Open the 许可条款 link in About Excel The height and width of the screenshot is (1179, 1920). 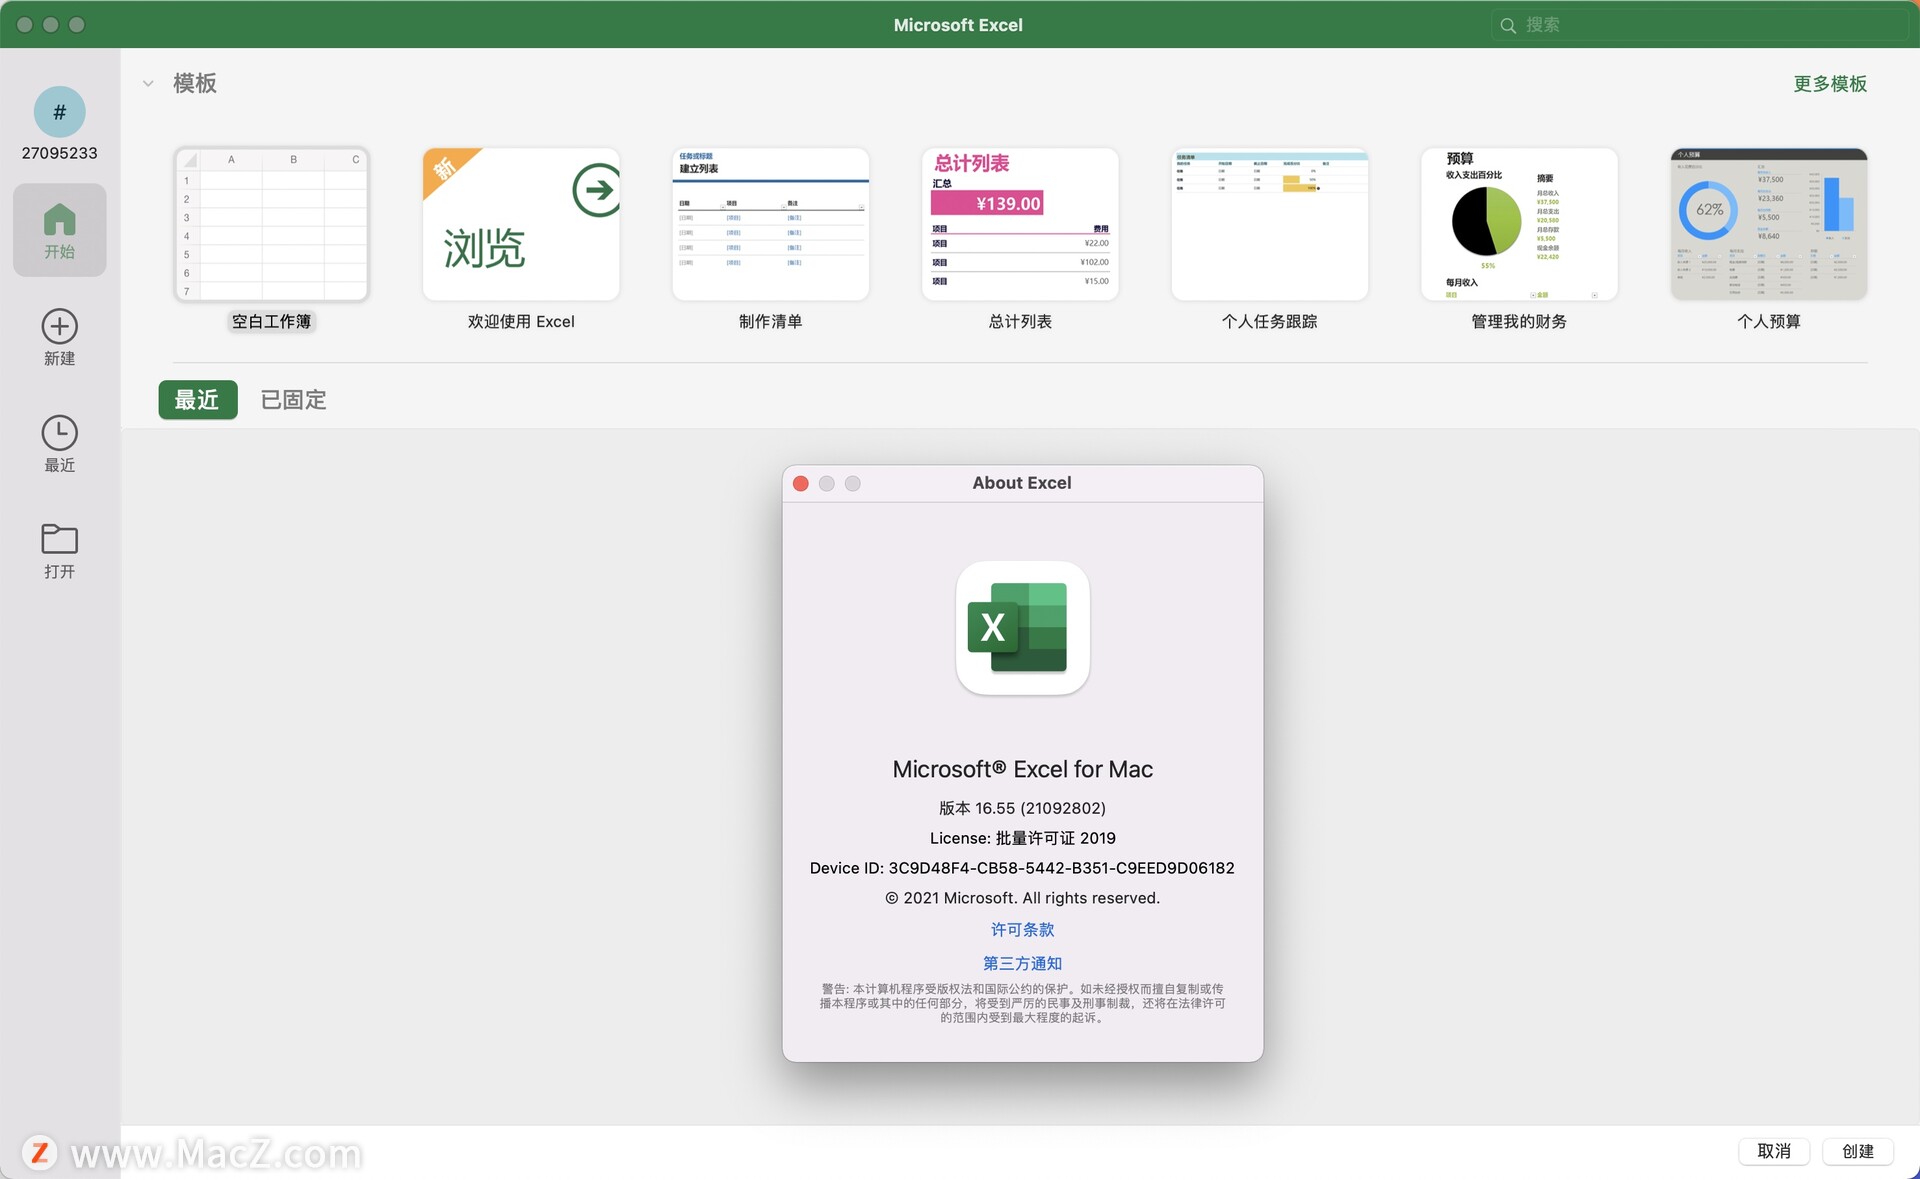(1022, 930)
